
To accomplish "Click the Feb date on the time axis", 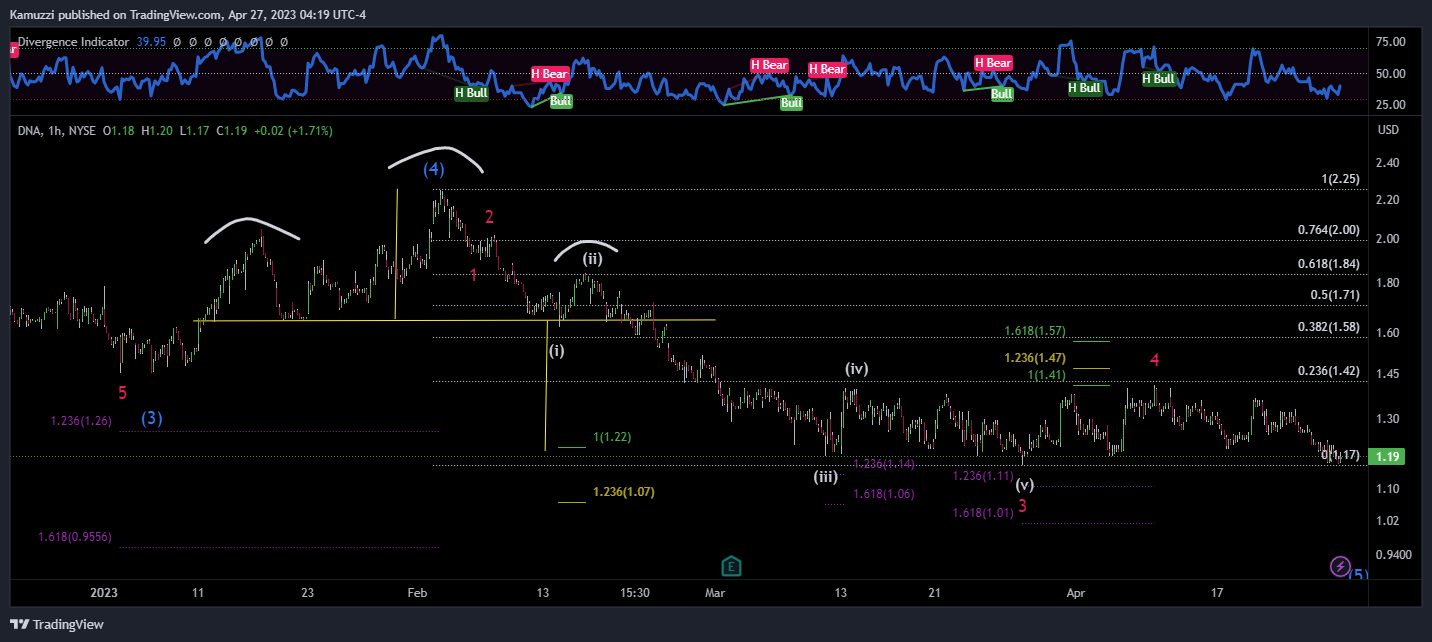I will [418, 593].
